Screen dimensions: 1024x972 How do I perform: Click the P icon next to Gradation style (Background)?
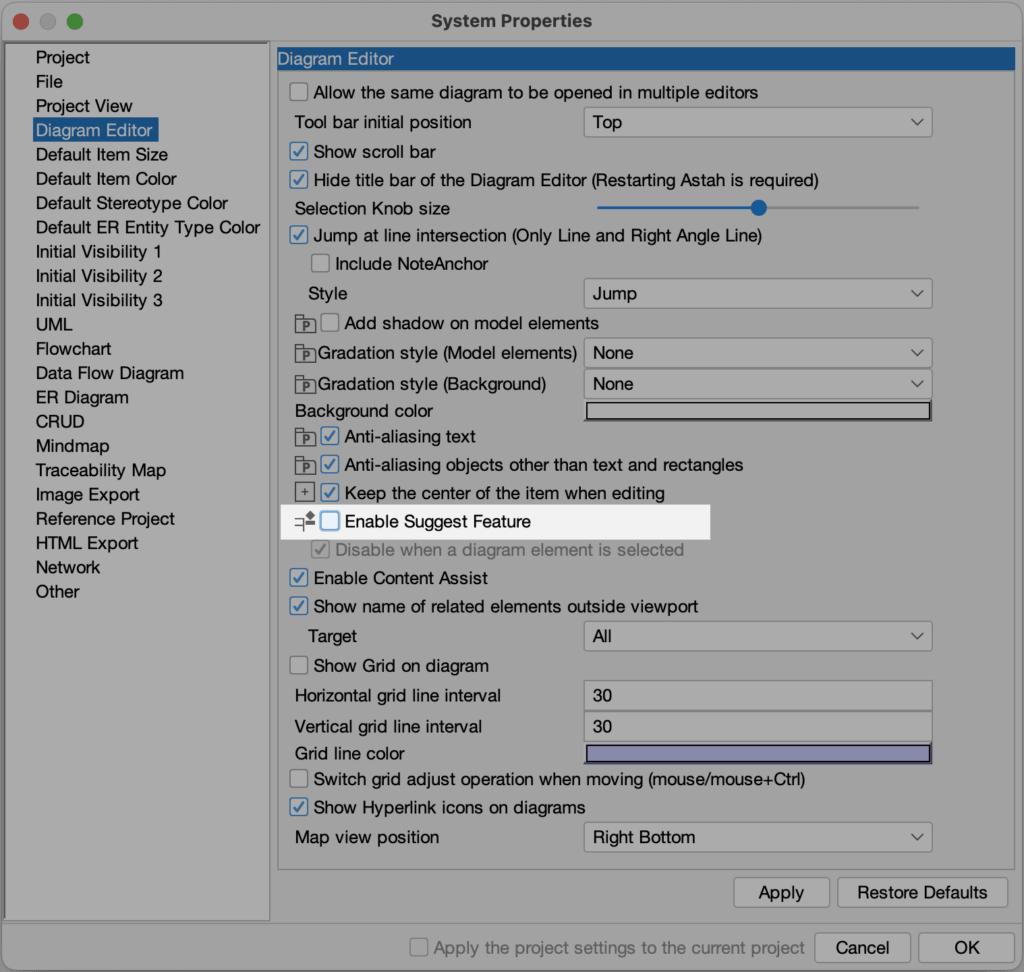click(305, 384)
